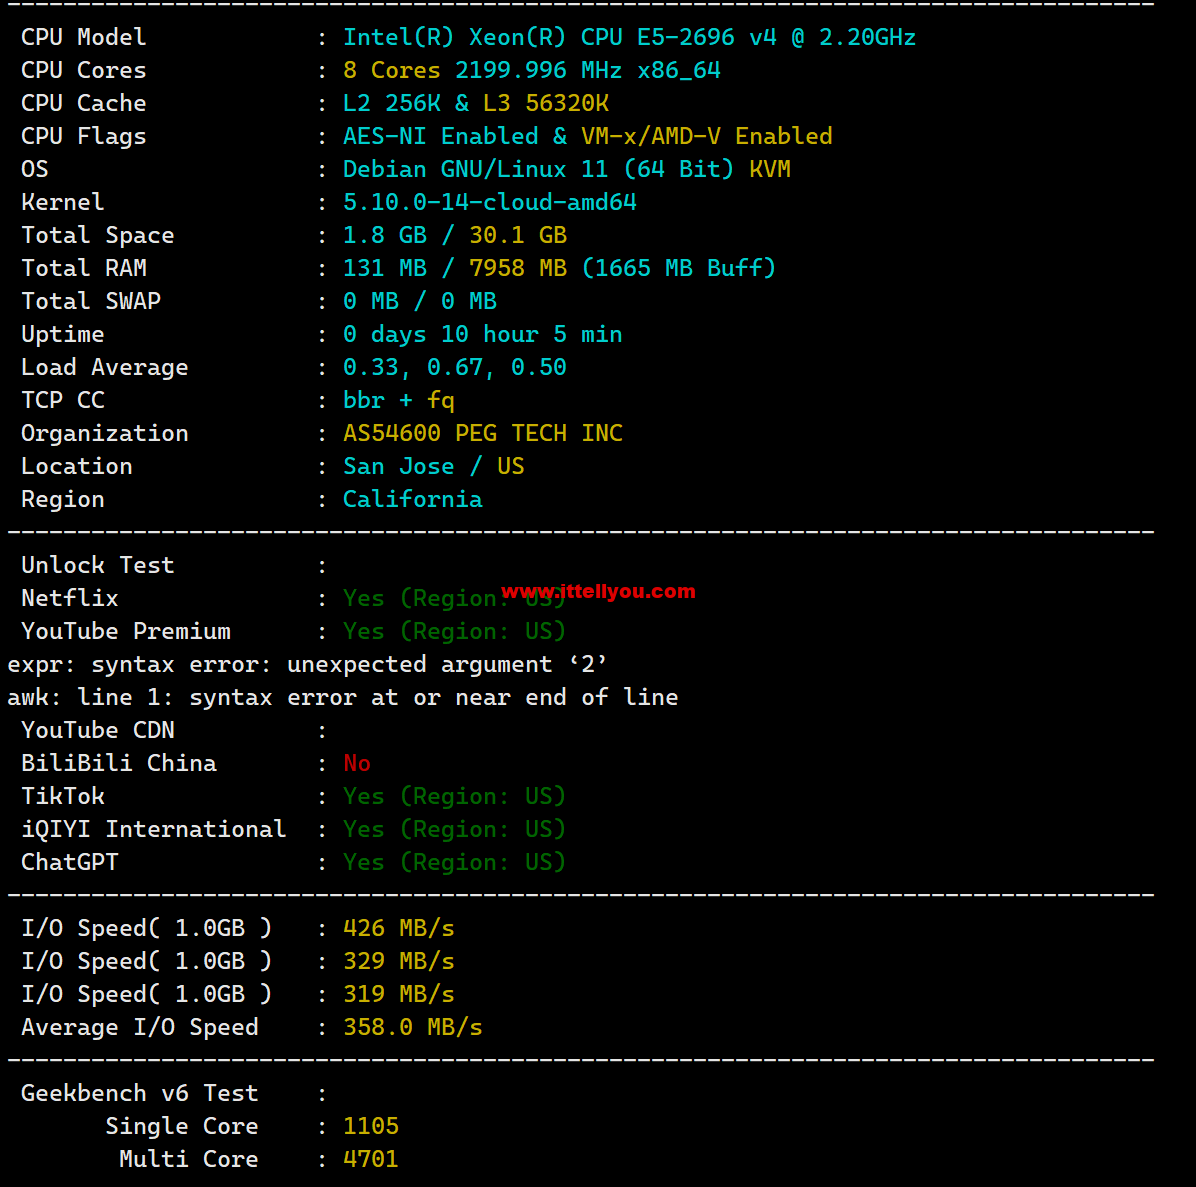1196x1187 pixels.
Task: Select the TikTok Yes Region US result
Action: [454, 796]
